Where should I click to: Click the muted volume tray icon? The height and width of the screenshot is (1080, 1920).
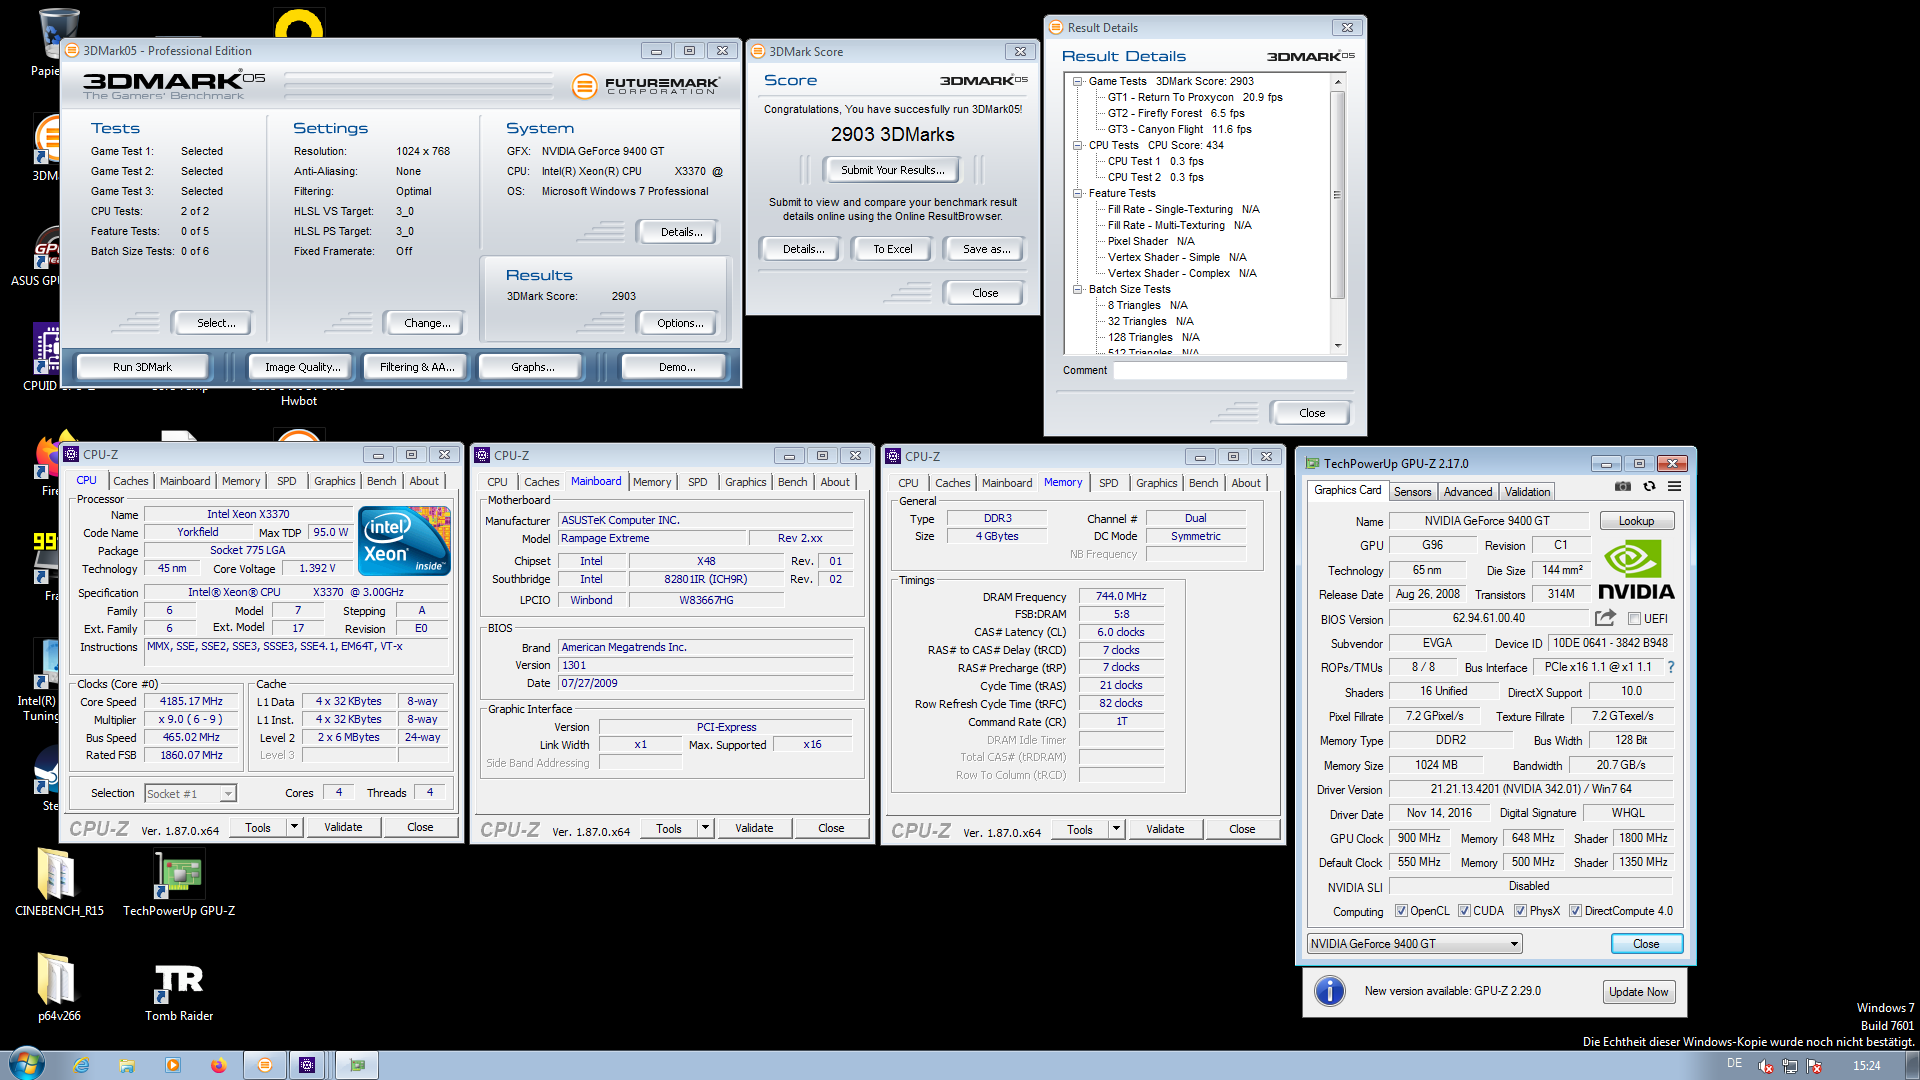1766,1066
